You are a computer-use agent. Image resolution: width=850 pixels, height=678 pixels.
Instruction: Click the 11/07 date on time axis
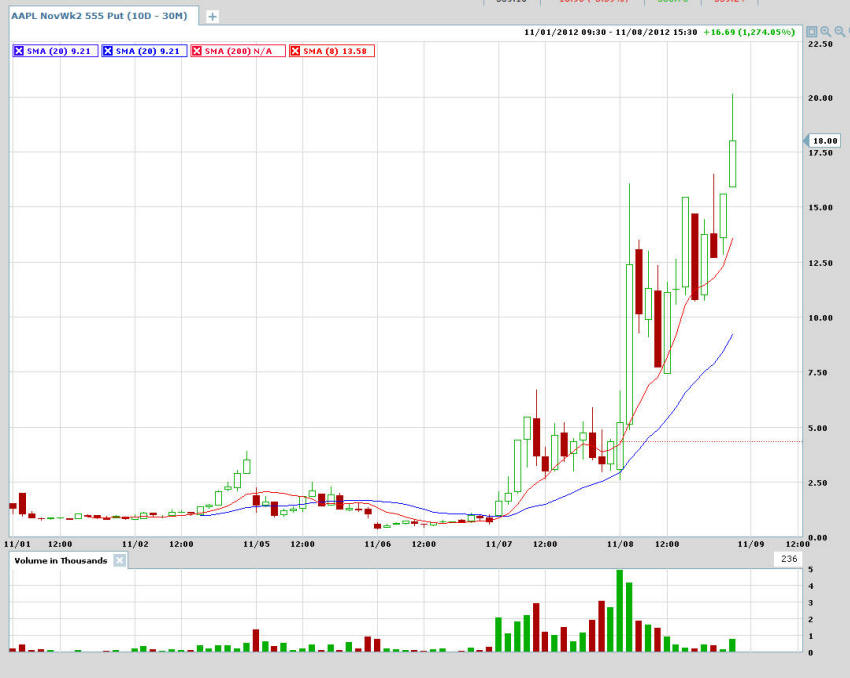(x=498, y=545)
